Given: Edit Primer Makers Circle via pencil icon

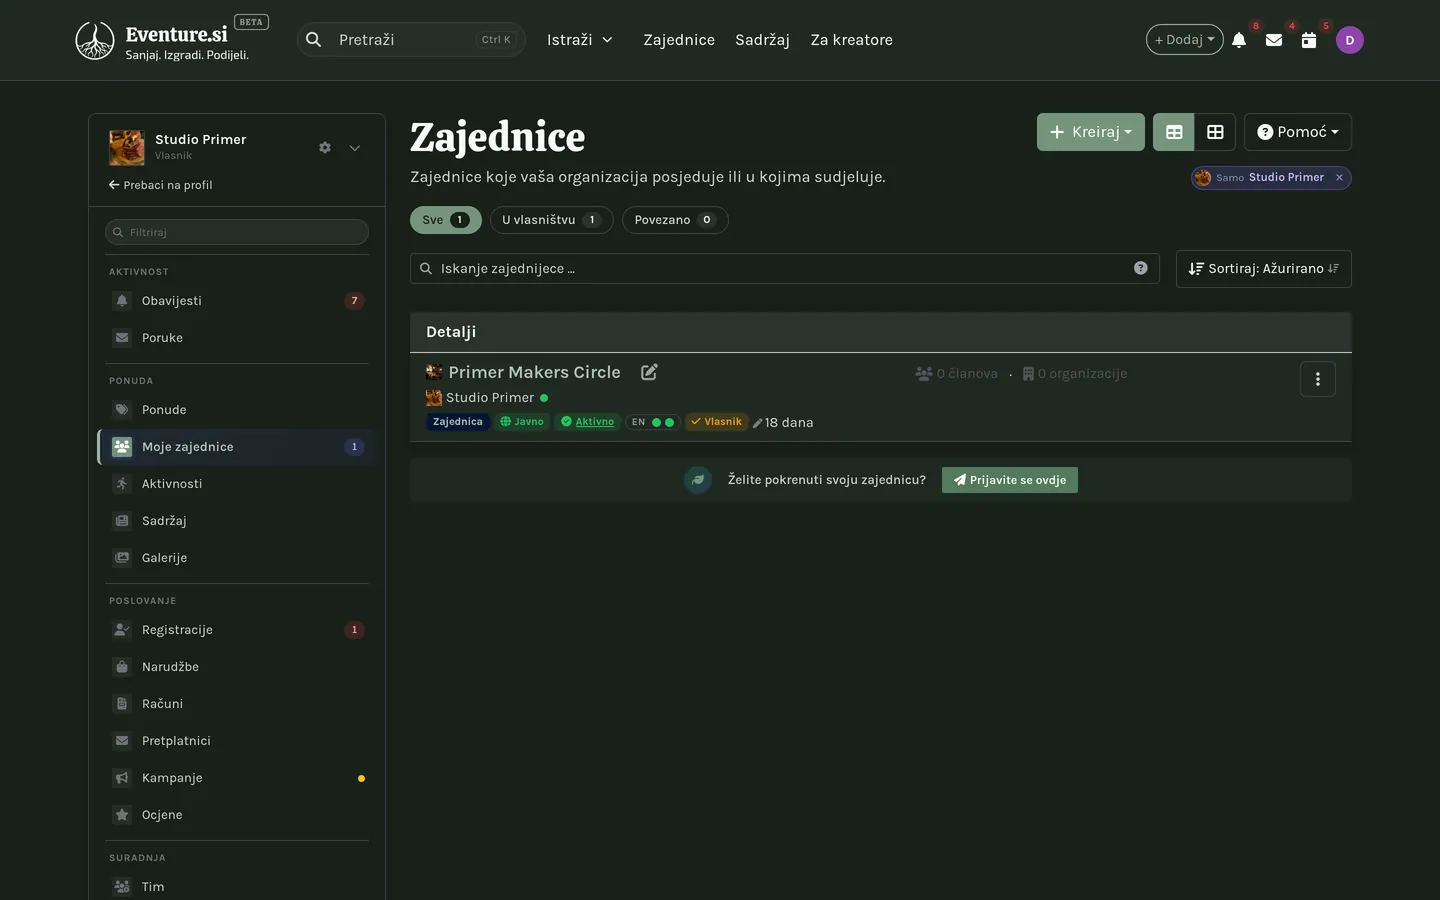Looking at the screenshot, I should [x=649, y=372].
